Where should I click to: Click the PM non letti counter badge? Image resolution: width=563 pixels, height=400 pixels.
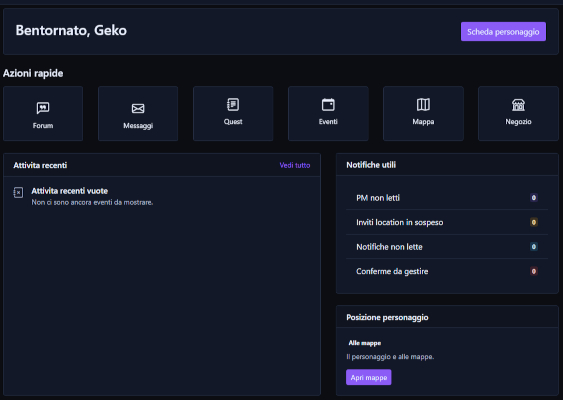[534, 197]
